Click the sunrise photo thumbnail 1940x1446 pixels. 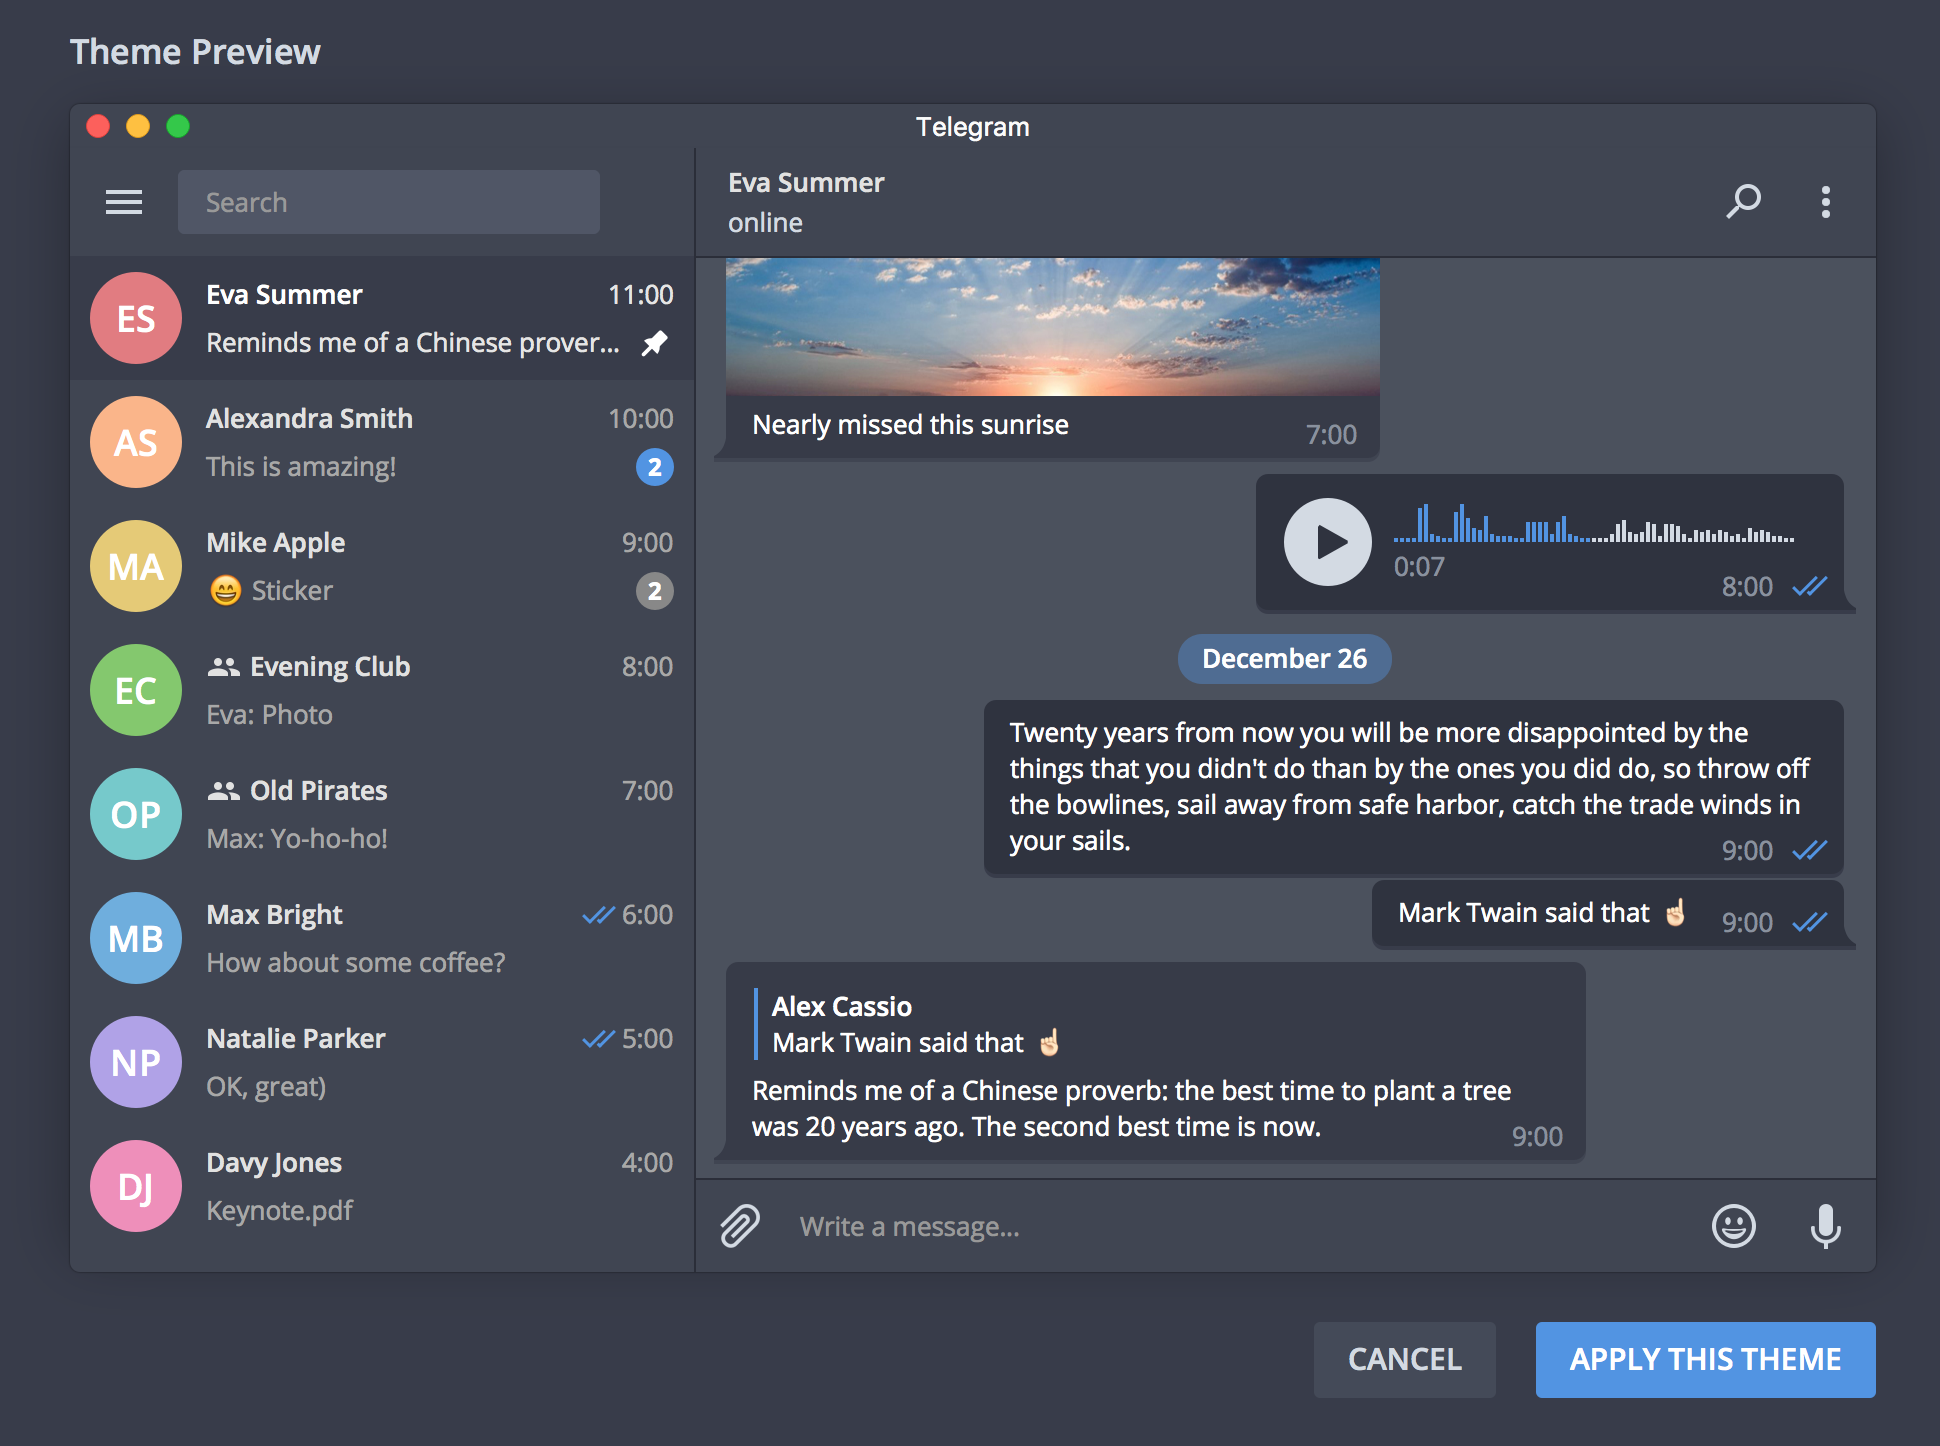[1052, 327]
